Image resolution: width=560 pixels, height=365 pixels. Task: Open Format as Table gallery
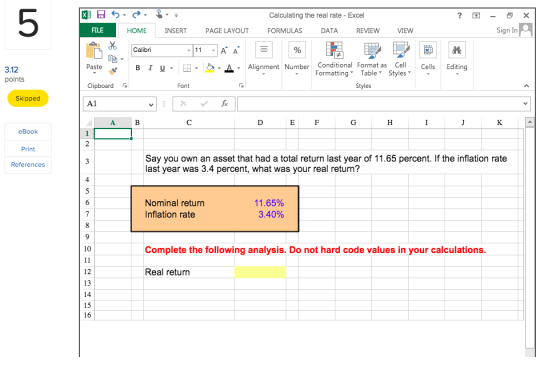[372, 59]
